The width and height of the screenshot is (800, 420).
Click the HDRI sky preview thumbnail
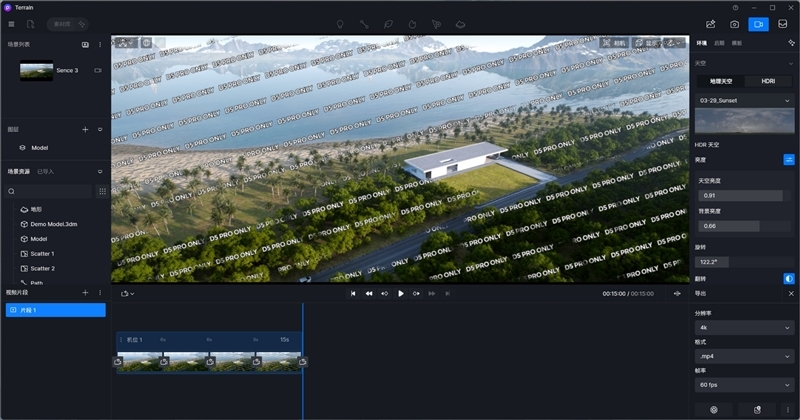click(744, 121)
